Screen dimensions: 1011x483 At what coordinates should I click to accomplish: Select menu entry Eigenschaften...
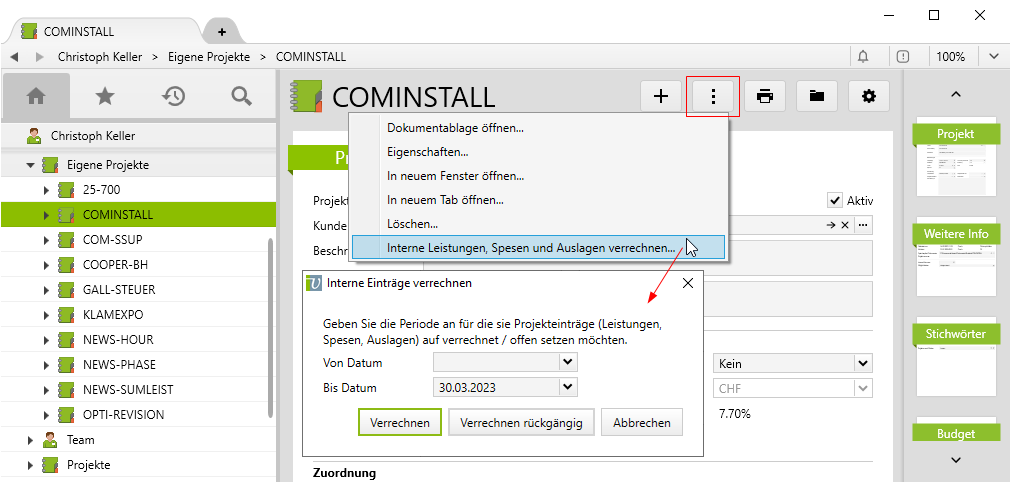coord(427,152)
